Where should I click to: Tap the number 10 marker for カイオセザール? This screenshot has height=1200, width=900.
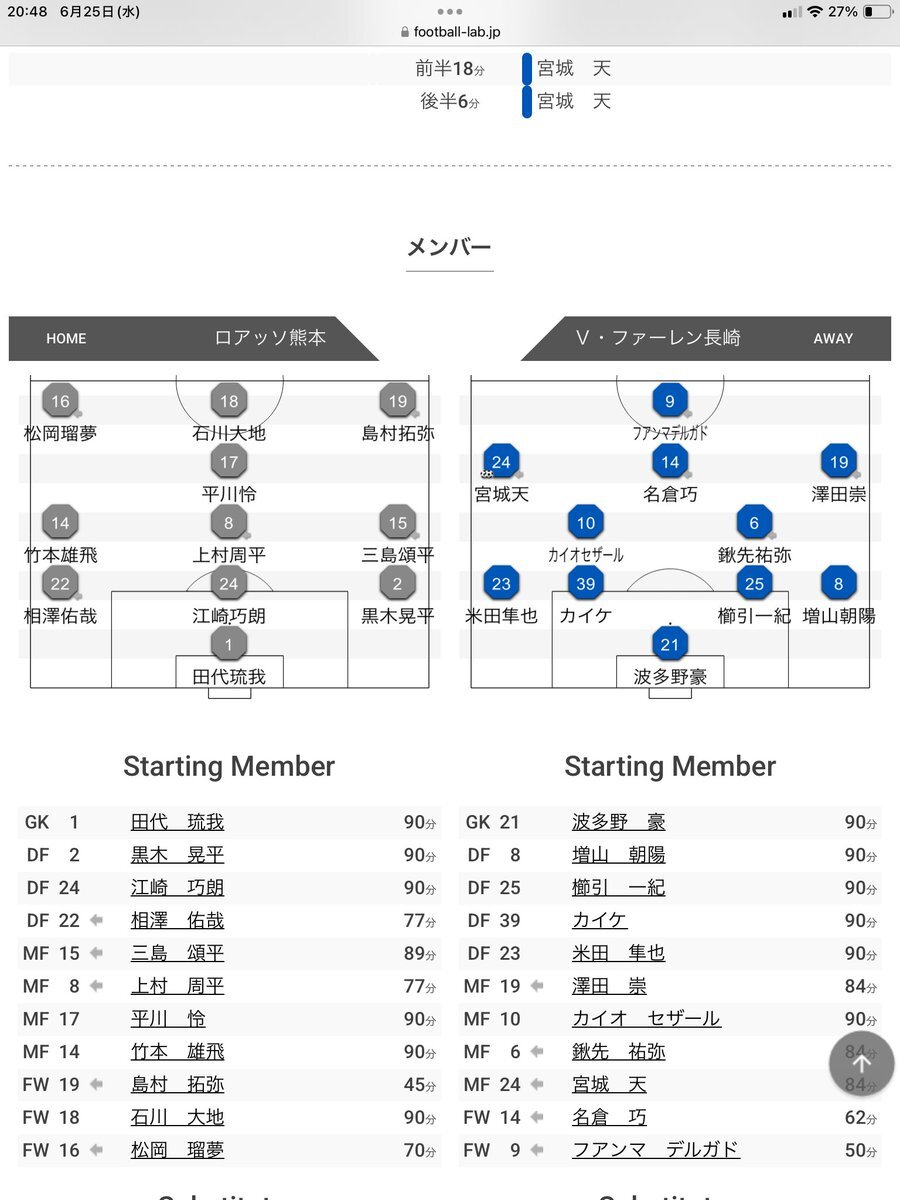click(x=586, y=523)
